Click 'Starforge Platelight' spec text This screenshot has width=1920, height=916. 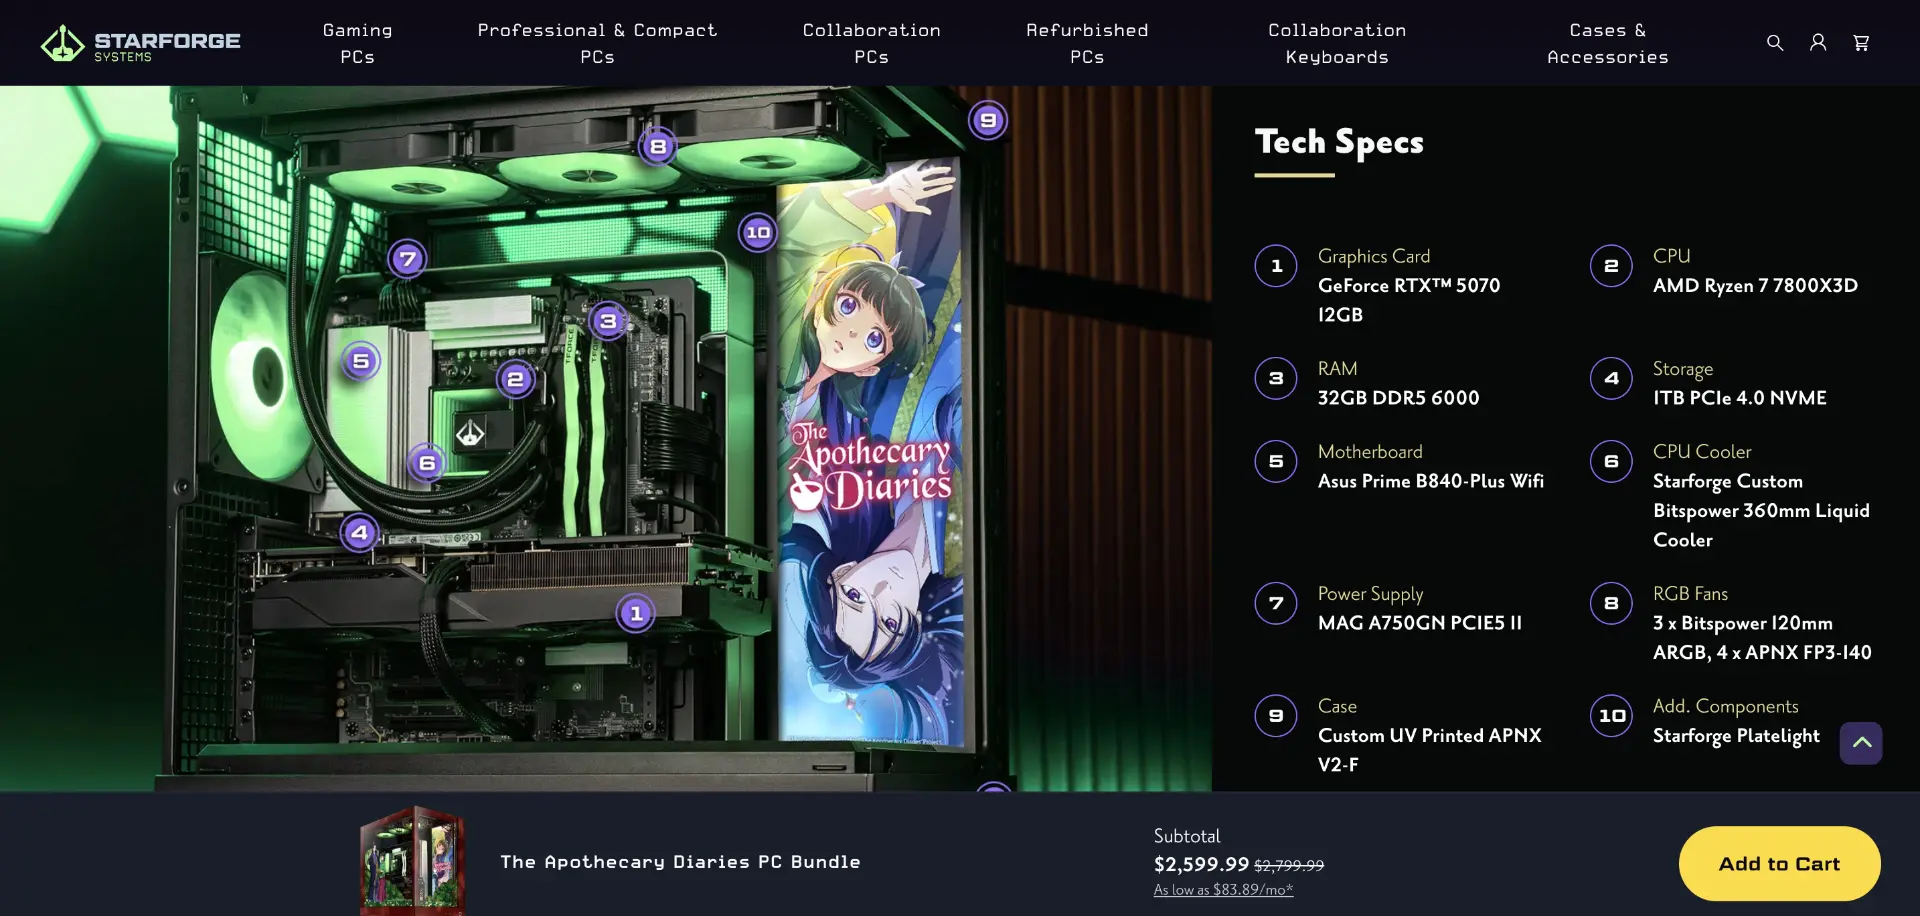pos(1736,736)
